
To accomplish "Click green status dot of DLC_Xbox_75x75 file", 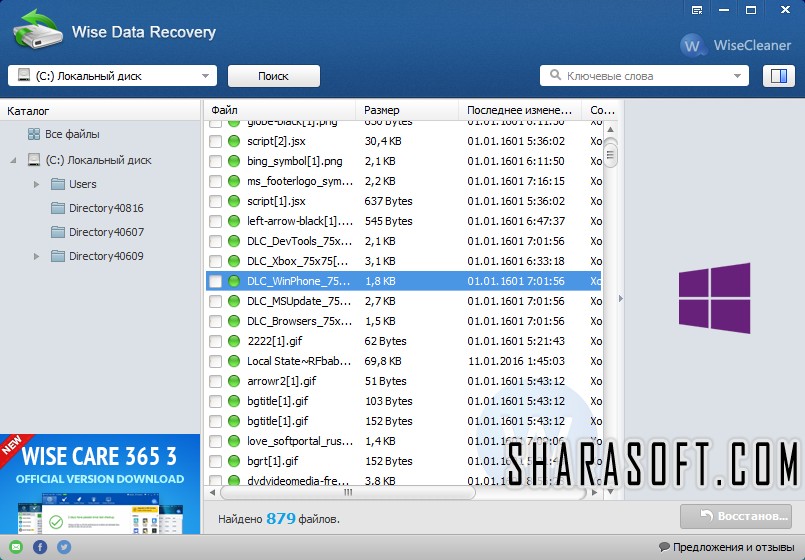I will point(234,261).
